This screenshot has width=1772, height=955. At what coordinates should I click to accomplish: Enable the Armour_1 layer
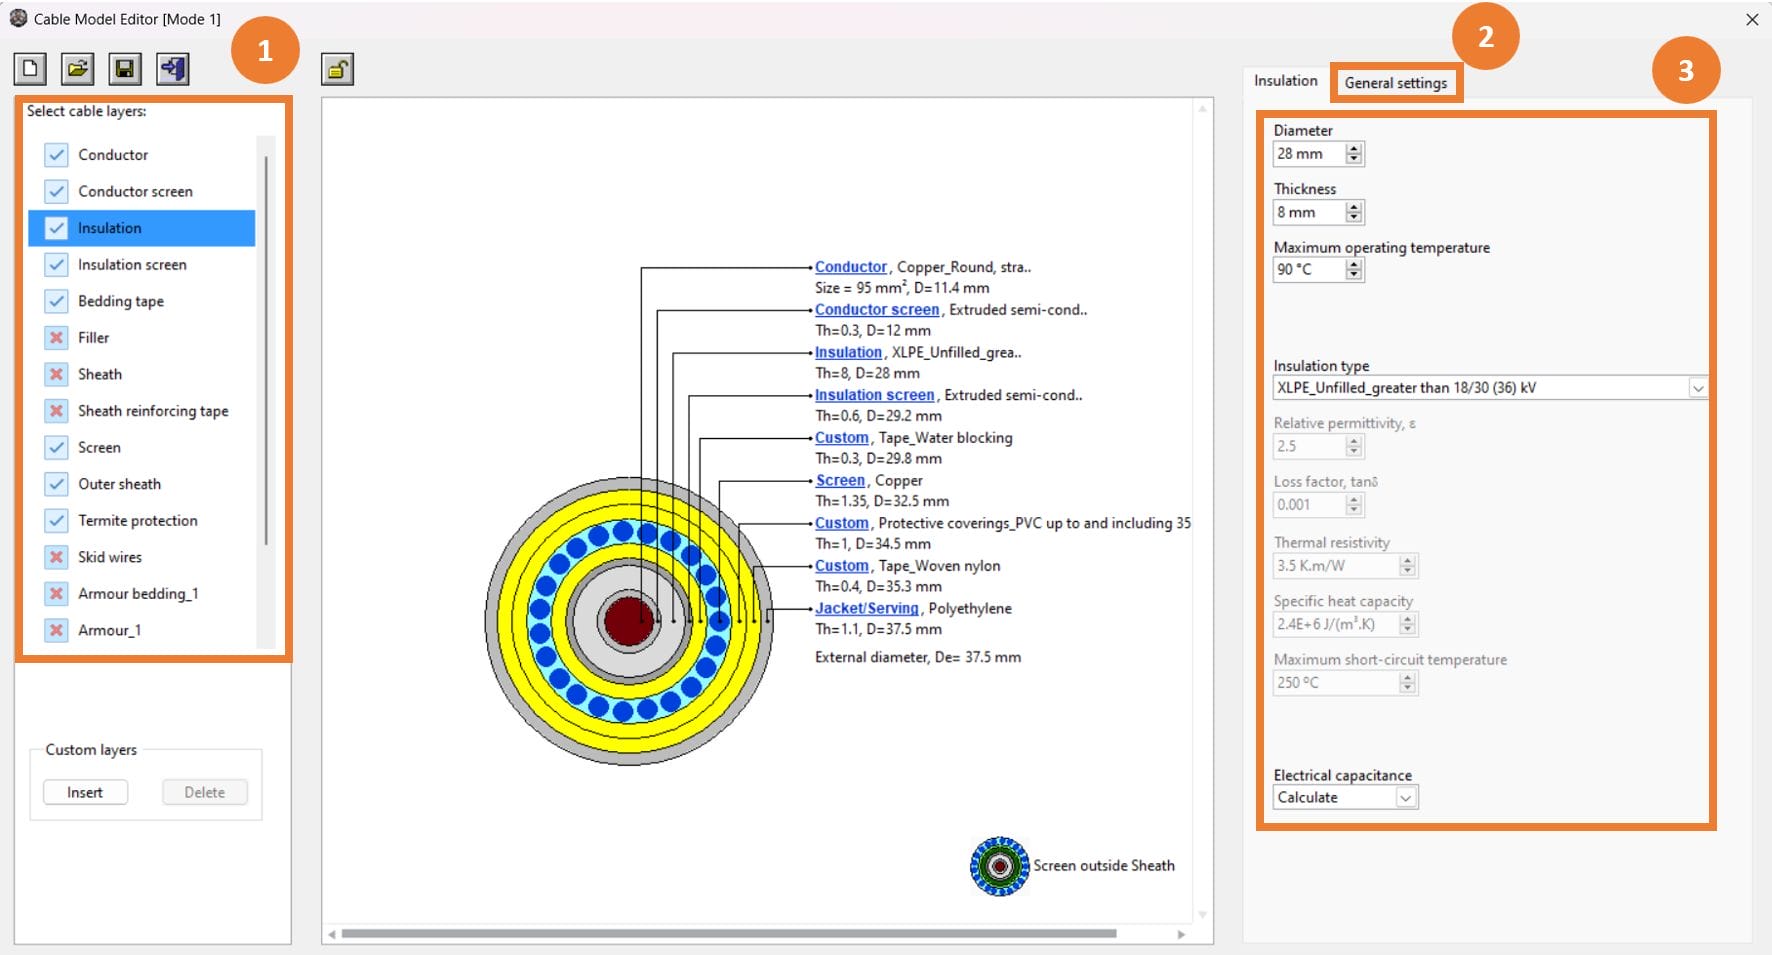(54, 630)
